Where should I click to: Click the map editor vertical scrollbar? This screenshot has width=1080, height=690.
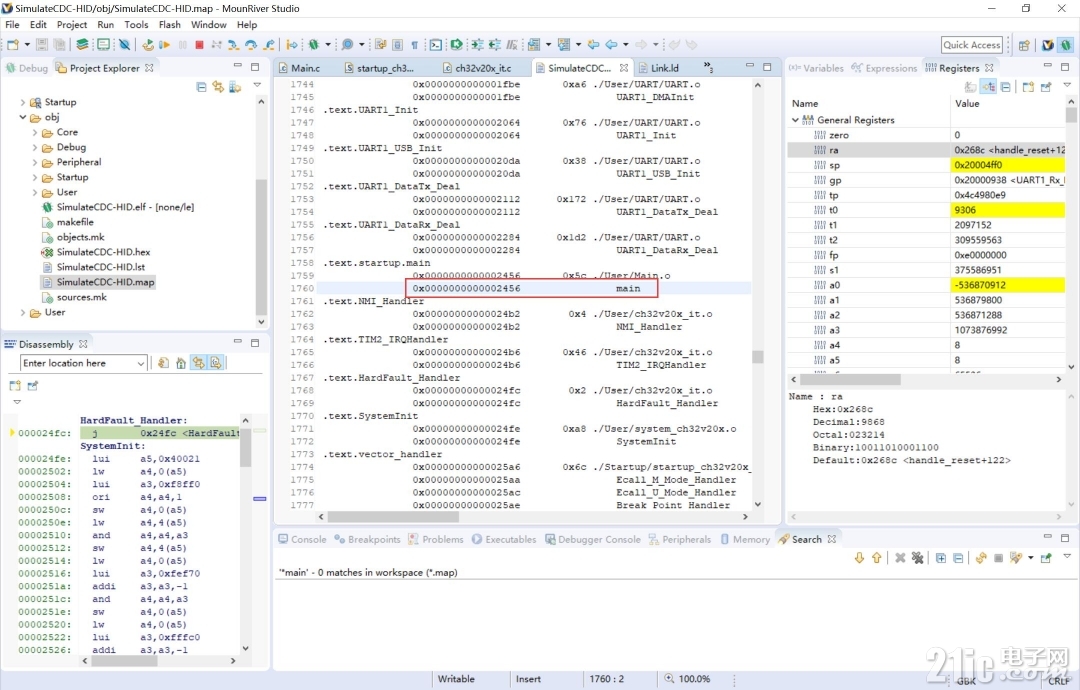coord(758,296)
